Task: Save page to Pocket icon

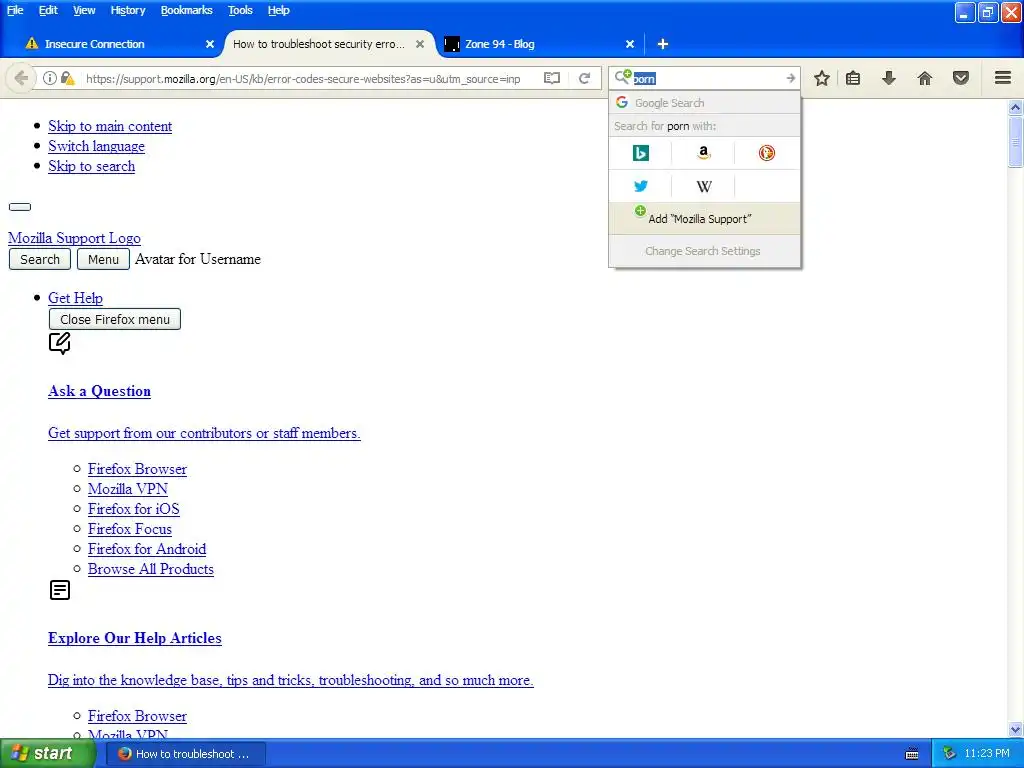Action: (x=961, y=78)
